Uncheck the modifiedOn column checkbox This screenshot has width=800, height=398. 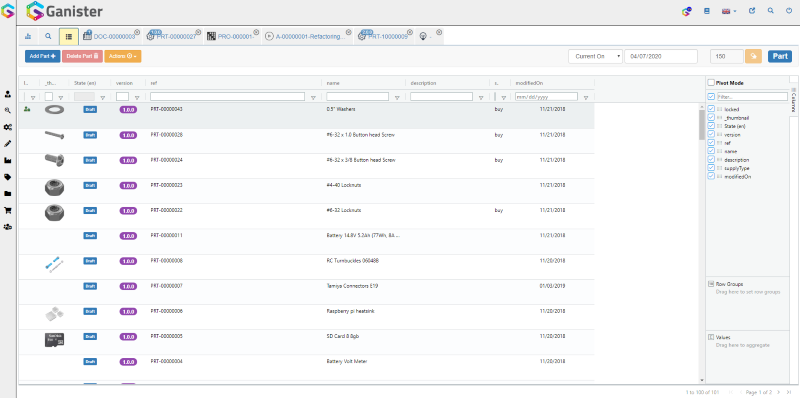tap(711, 176)
